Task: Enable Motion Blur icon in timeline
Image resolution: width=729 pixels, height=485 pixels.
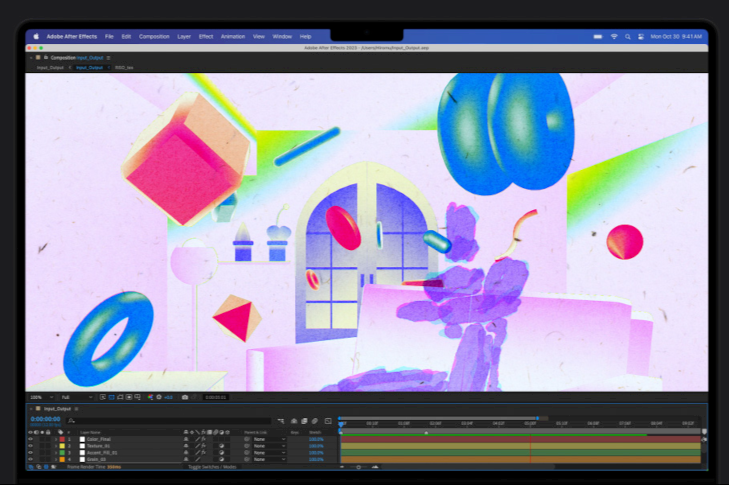Action: (315, 421)
